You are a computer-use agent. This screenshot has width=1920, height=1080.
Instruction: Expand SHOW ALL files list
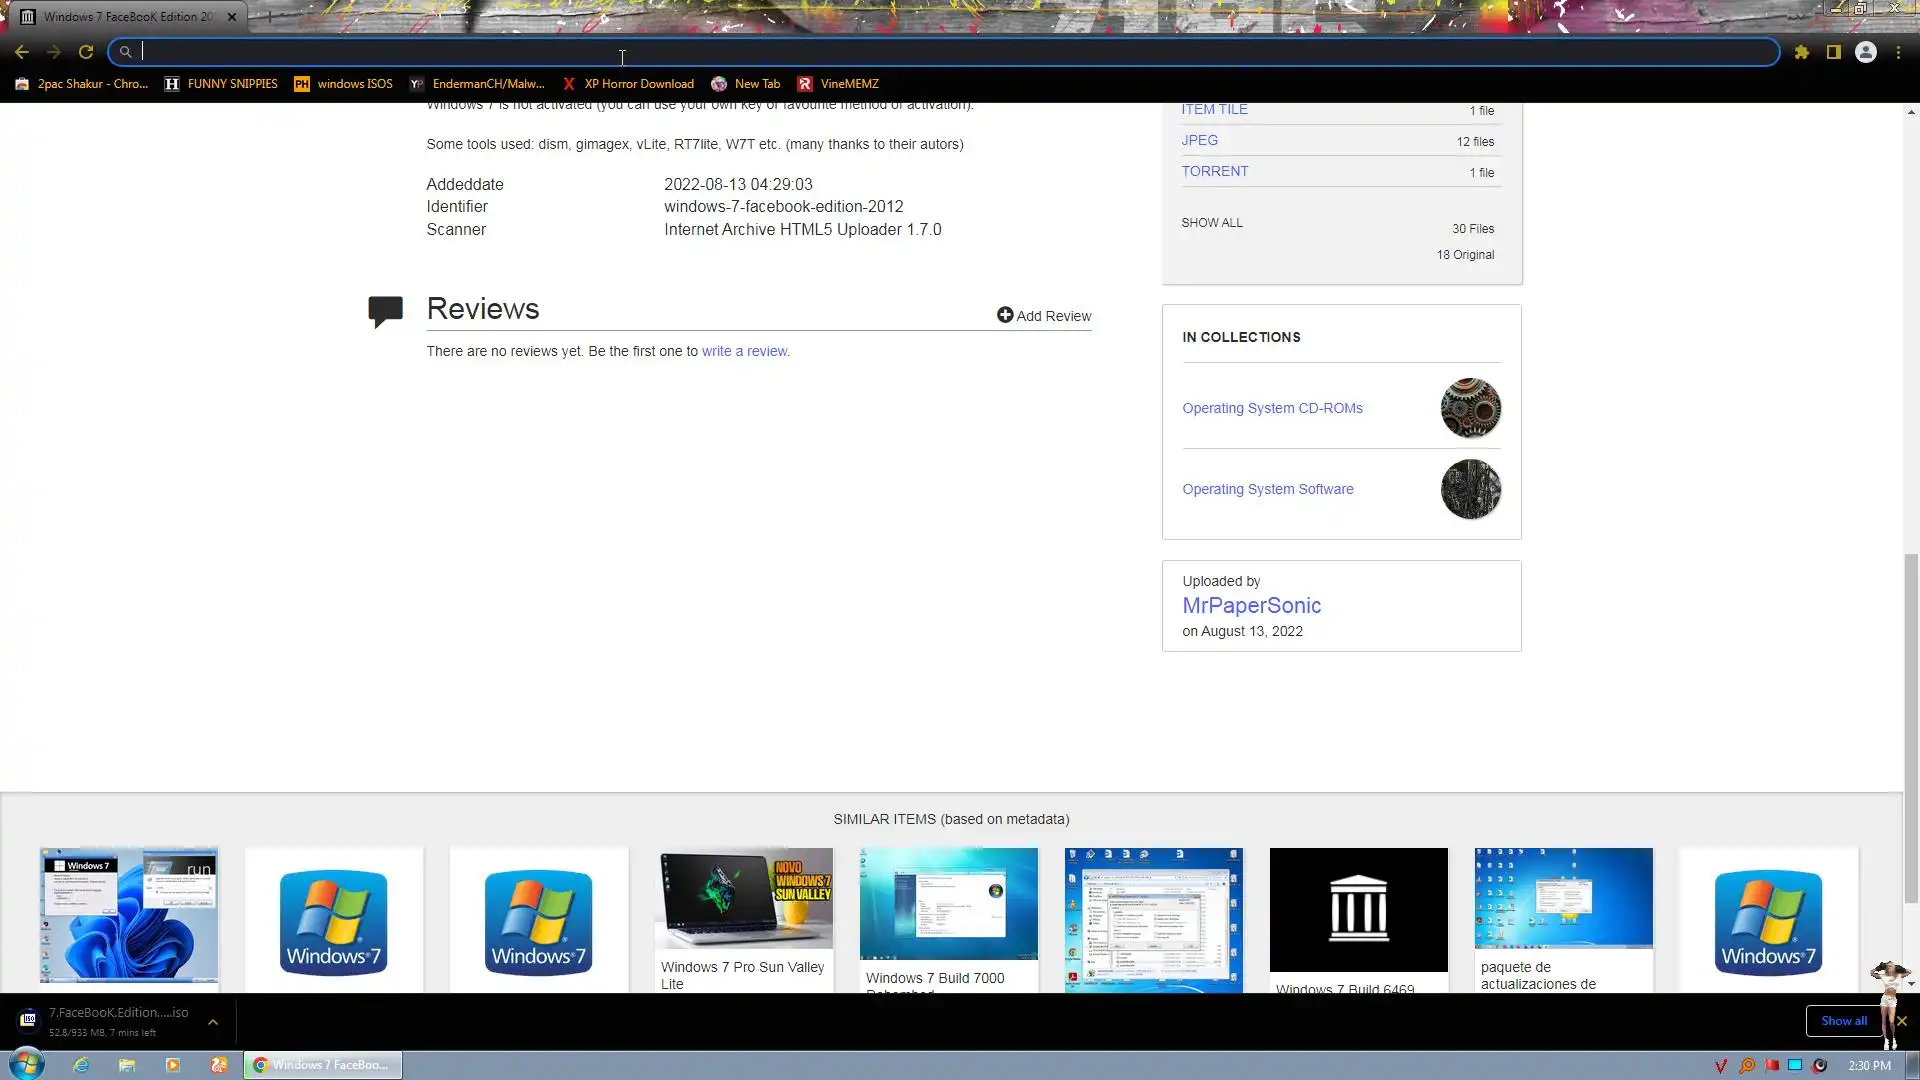coord(1212,223)
